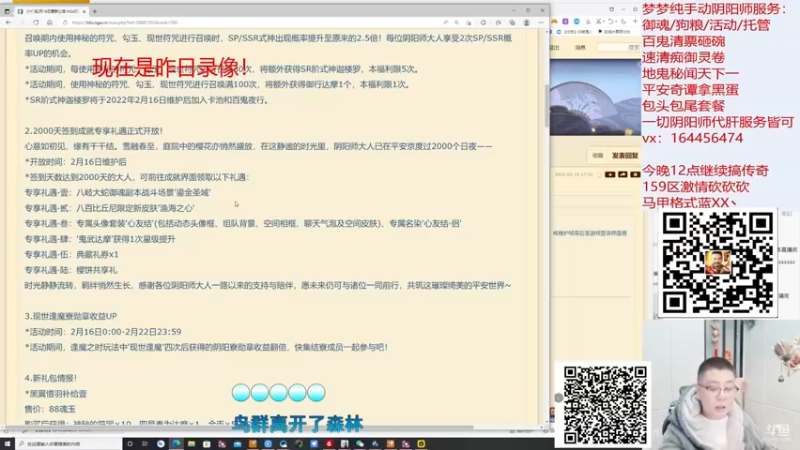Click the purple extension icon in rear browser
Image resolution: width=800 pixels, height=450 pixels.
coord(565,21)
